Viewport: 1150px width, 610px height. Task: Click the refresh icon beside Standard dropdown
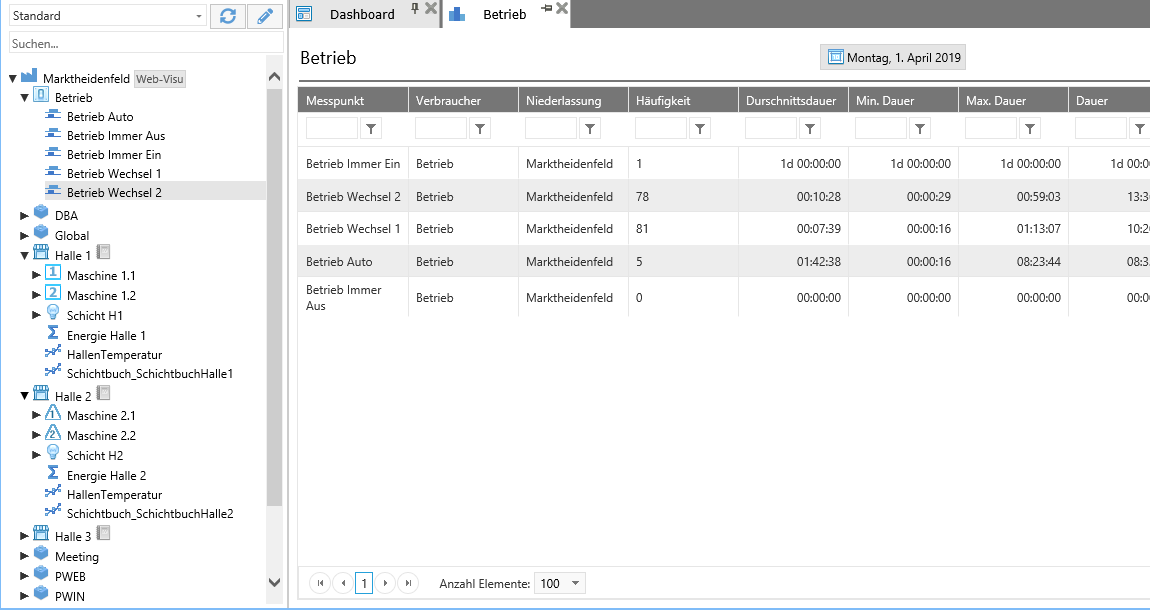228,16
